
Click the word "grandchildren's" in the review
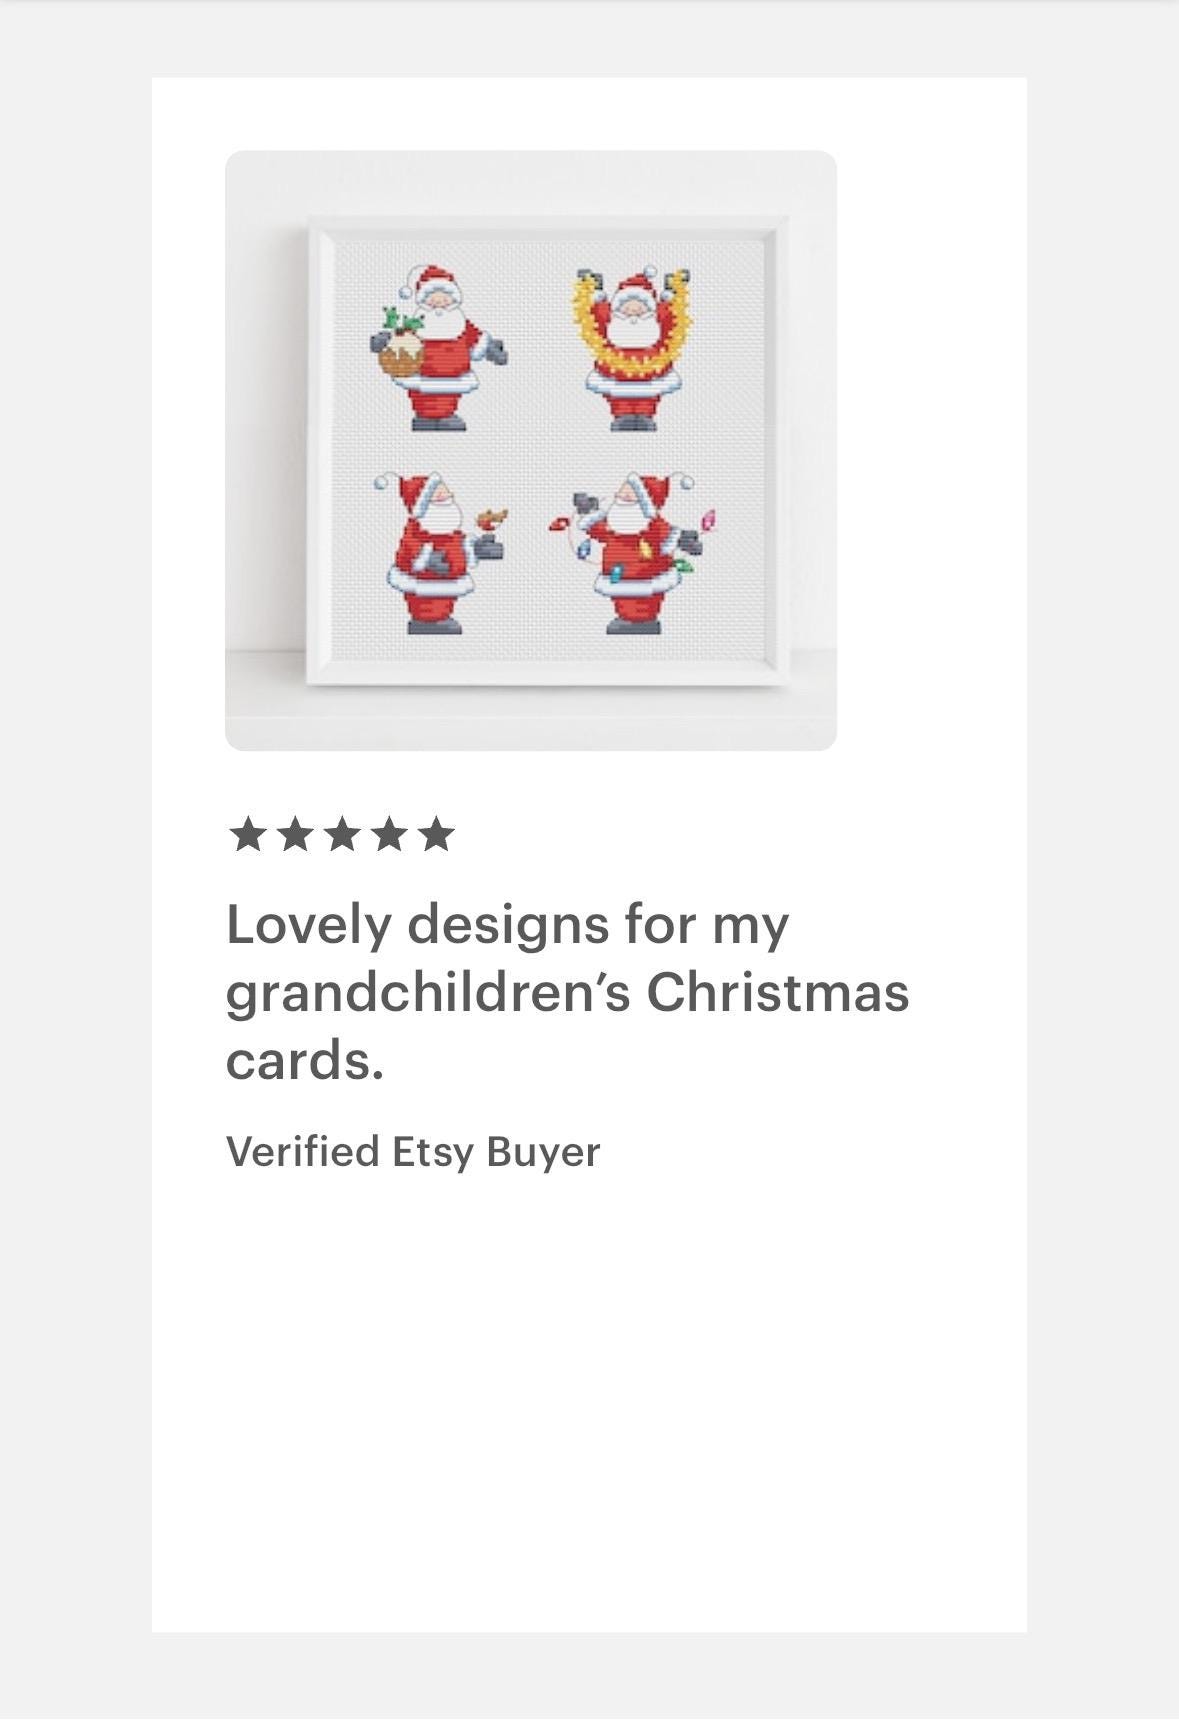point(428,994)
